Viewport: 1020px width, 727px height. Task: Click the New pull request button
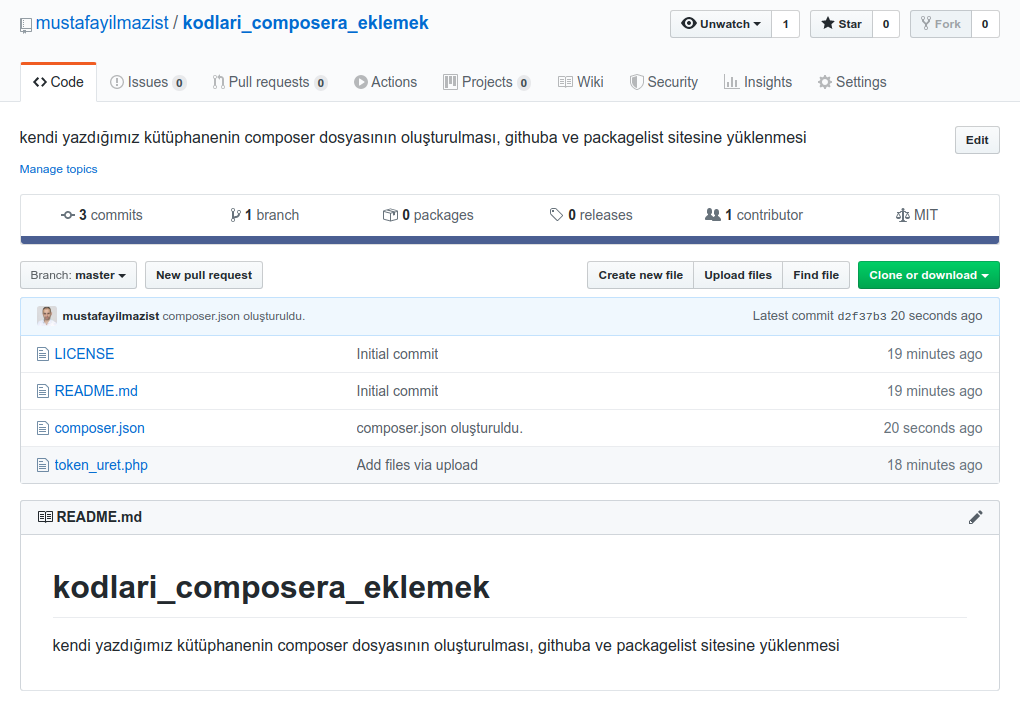click(204, 276)
